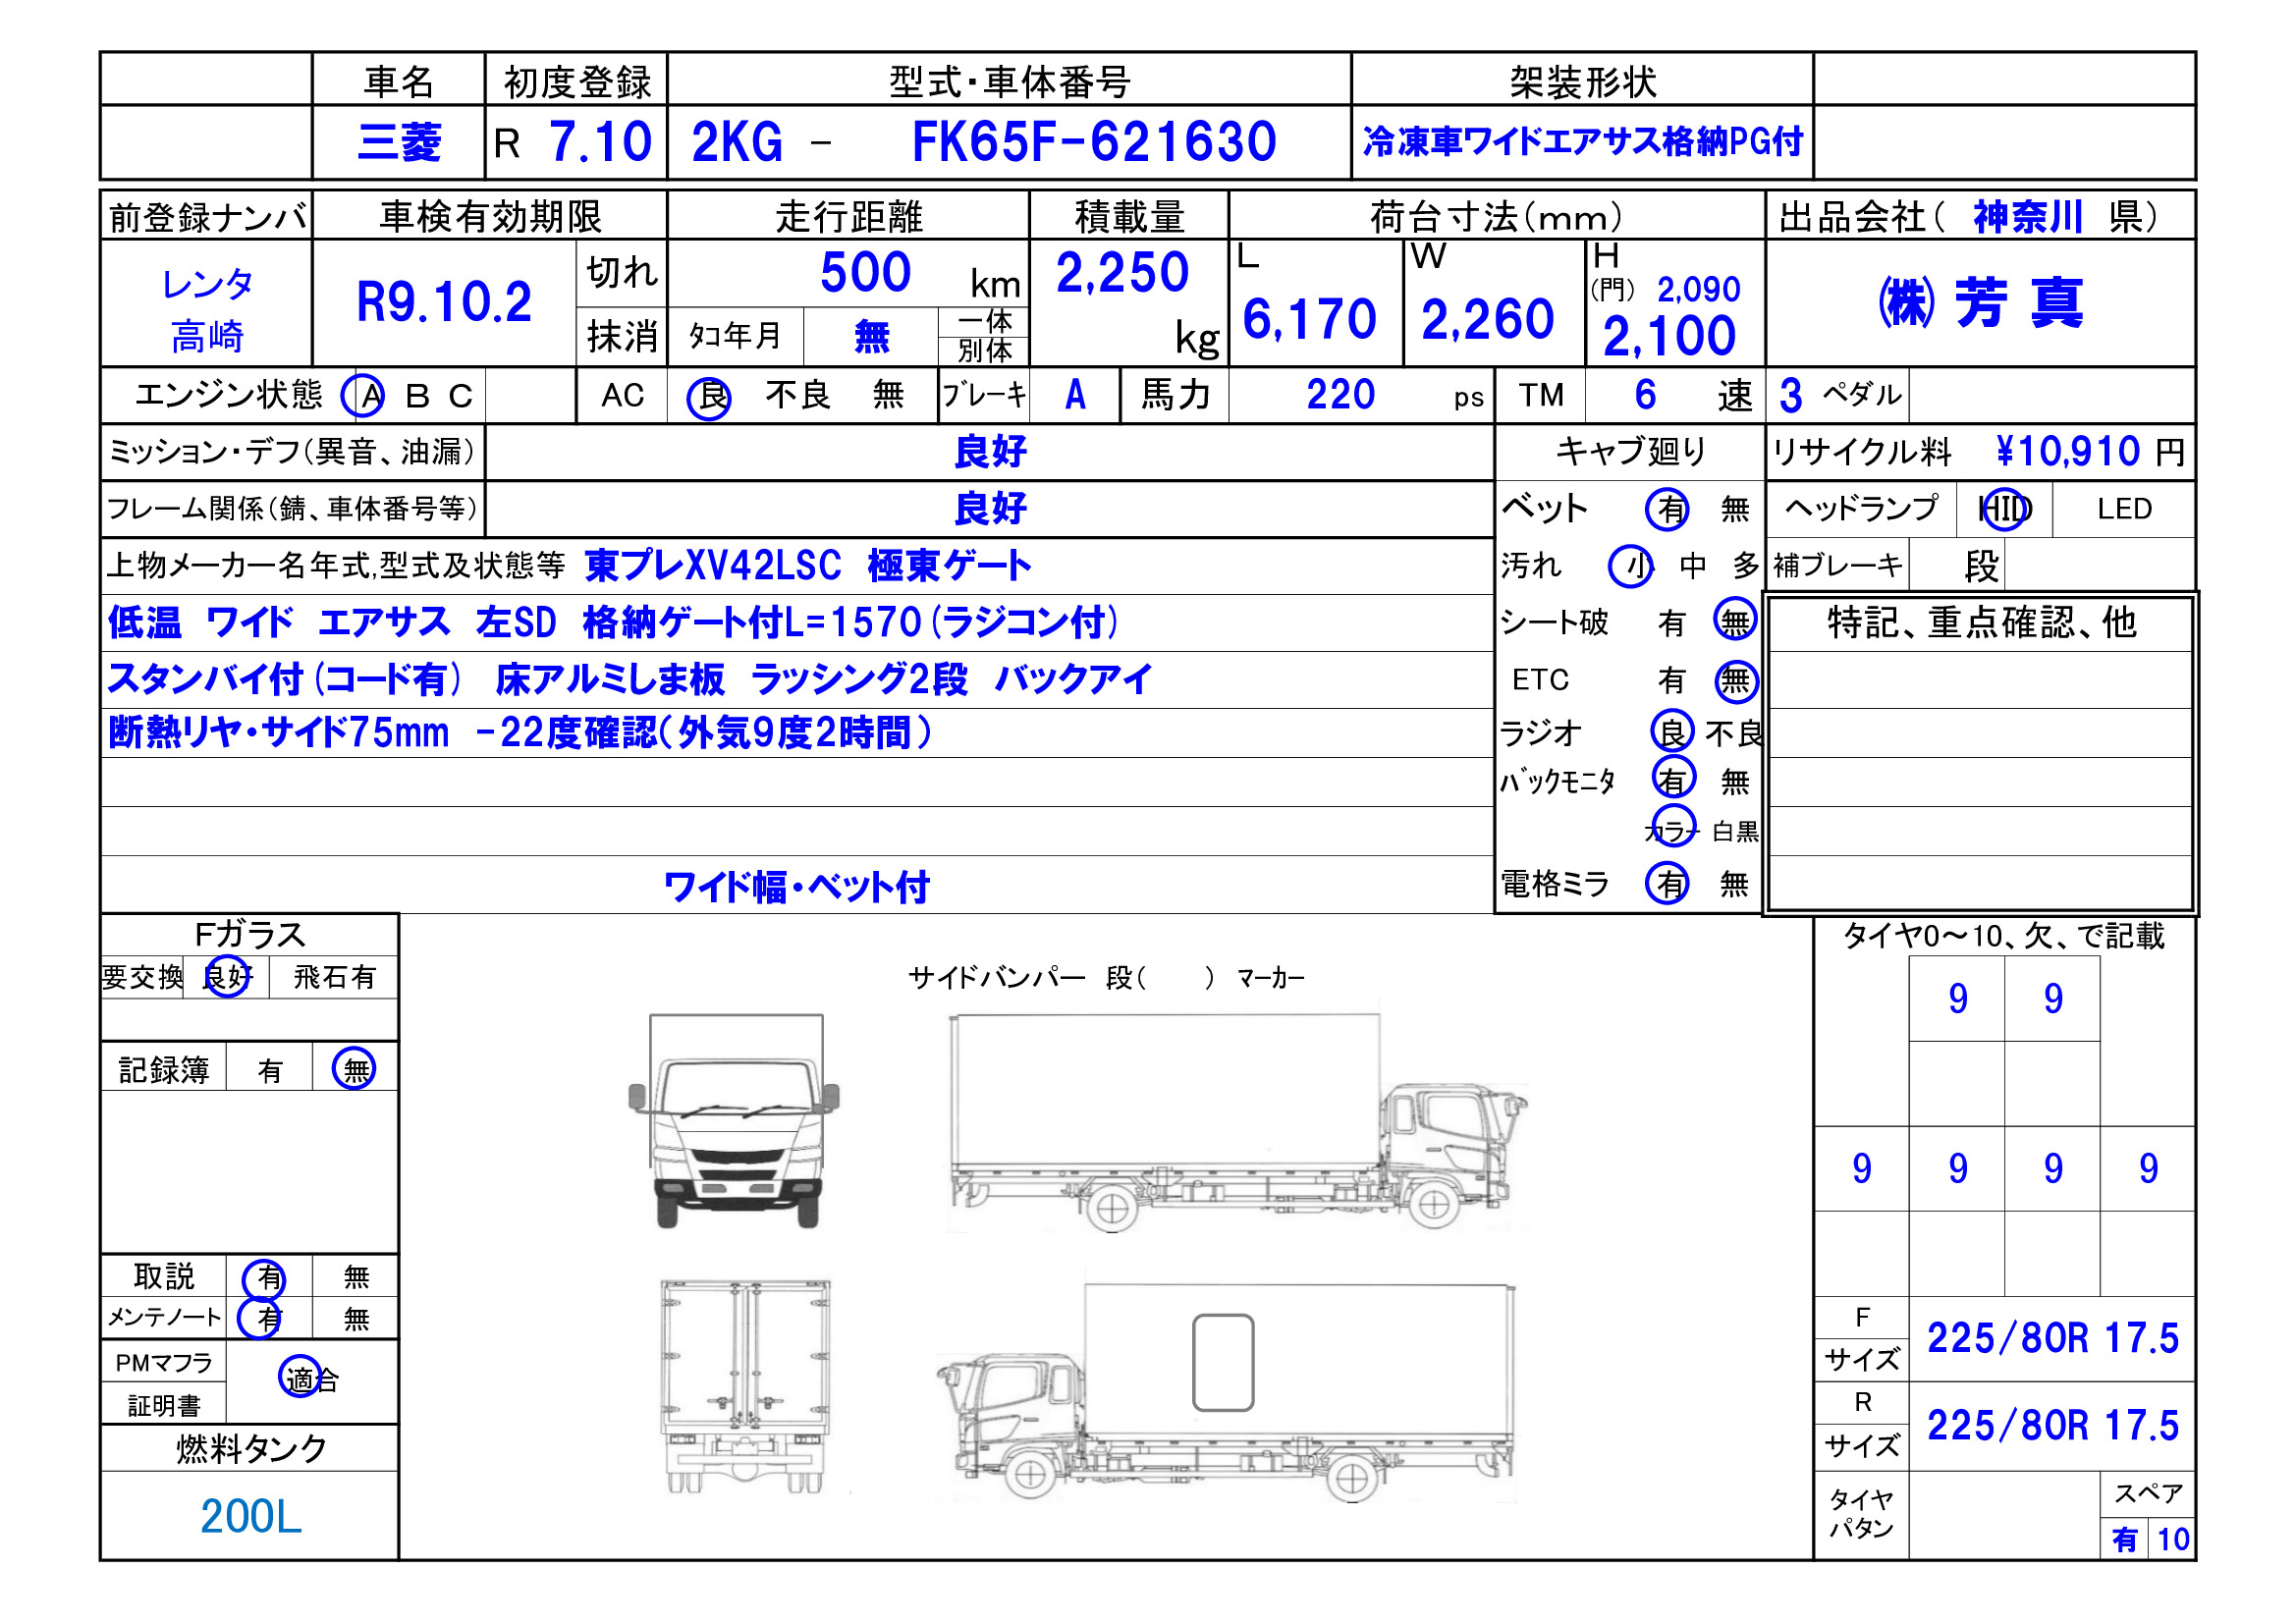Select the circled 良 AC status
Screen dimensions: 2296x1623
pyautogui.click(x=709, y=398)
